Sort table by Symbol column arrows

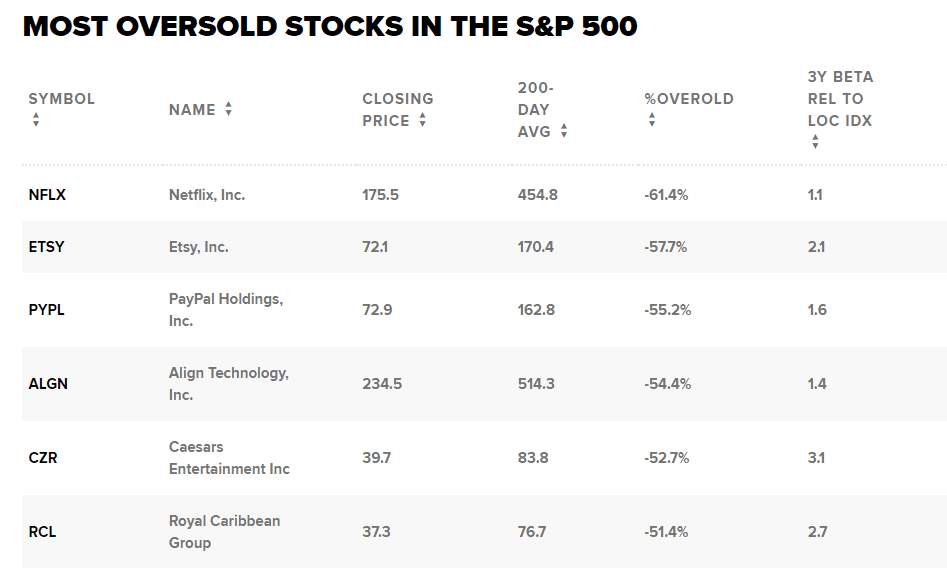click(x=36, y=120)
